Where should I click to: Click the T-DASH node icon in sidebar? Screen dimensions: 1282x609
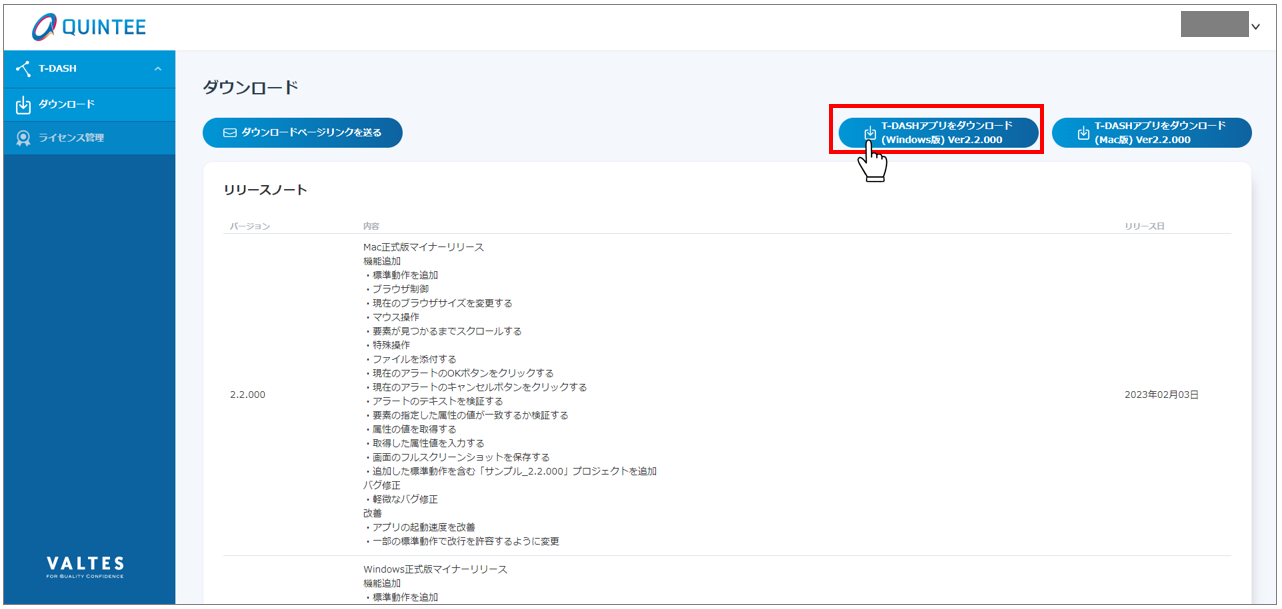click(x=24, y=69)
